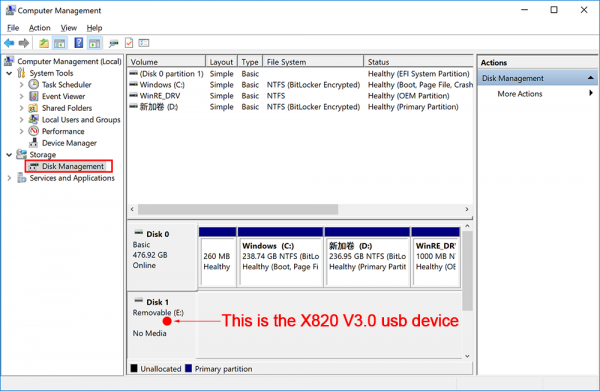Viewport: 600px width, 391px height.
Task: Click the Computer Management (Local) root icon
Action: [x=9, y=61]
